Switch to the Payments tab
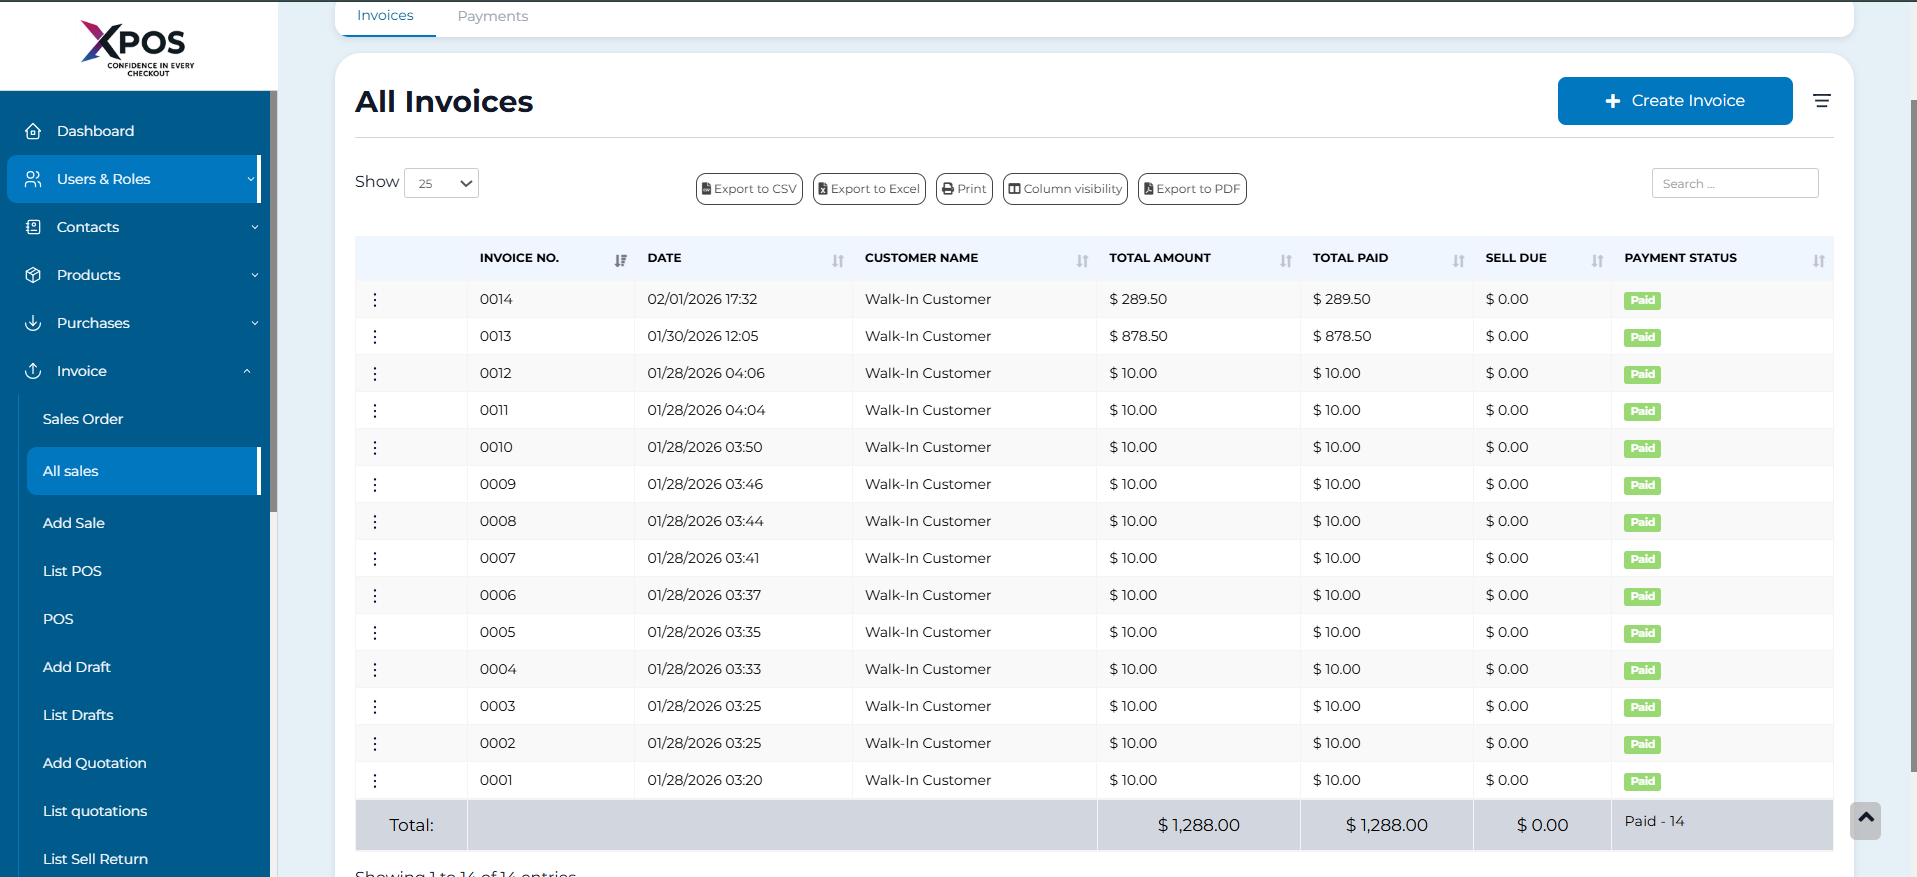 [x=492, y=16]
